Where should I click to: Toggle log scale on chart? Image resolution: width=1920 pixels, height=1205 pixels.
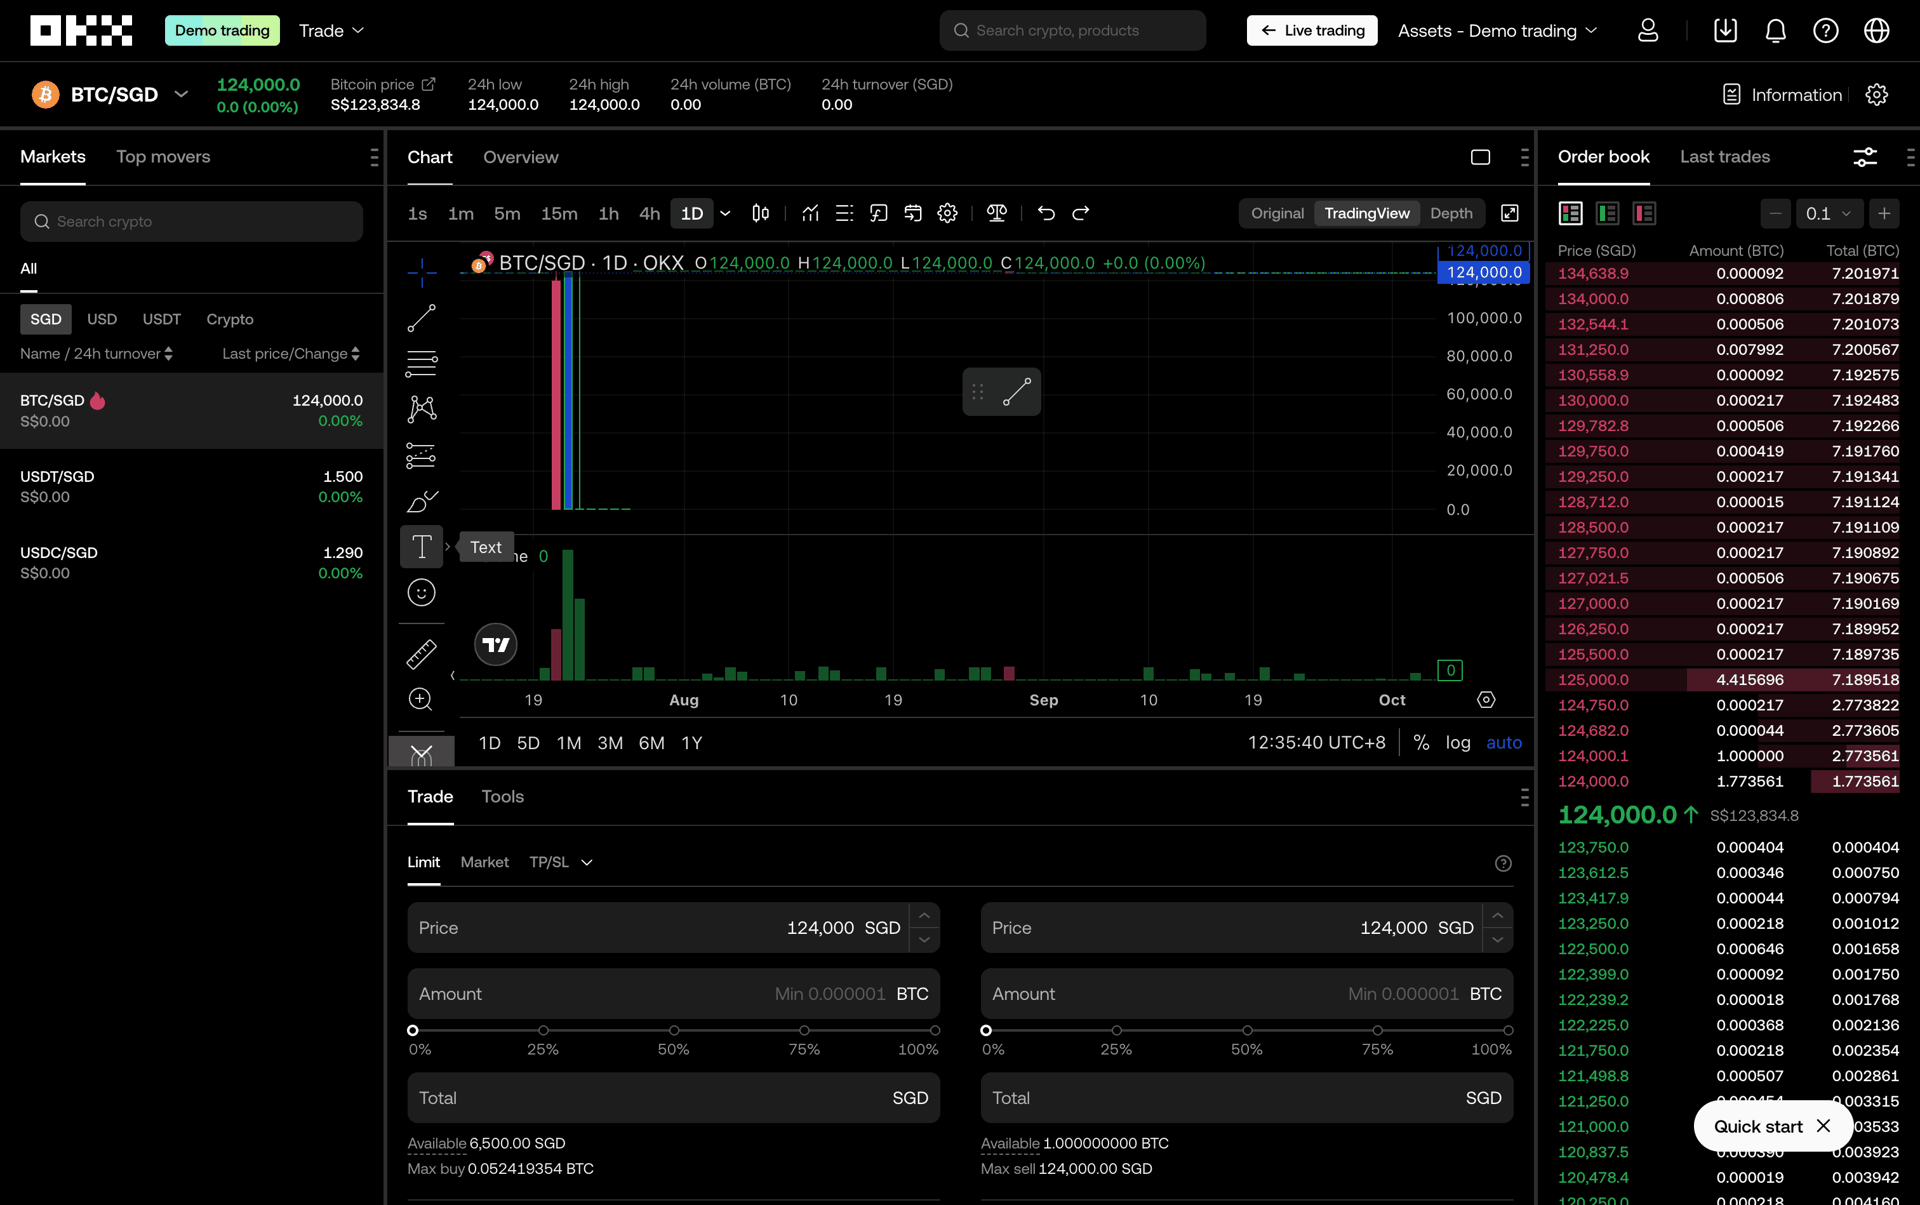[x=1458, y=743]
